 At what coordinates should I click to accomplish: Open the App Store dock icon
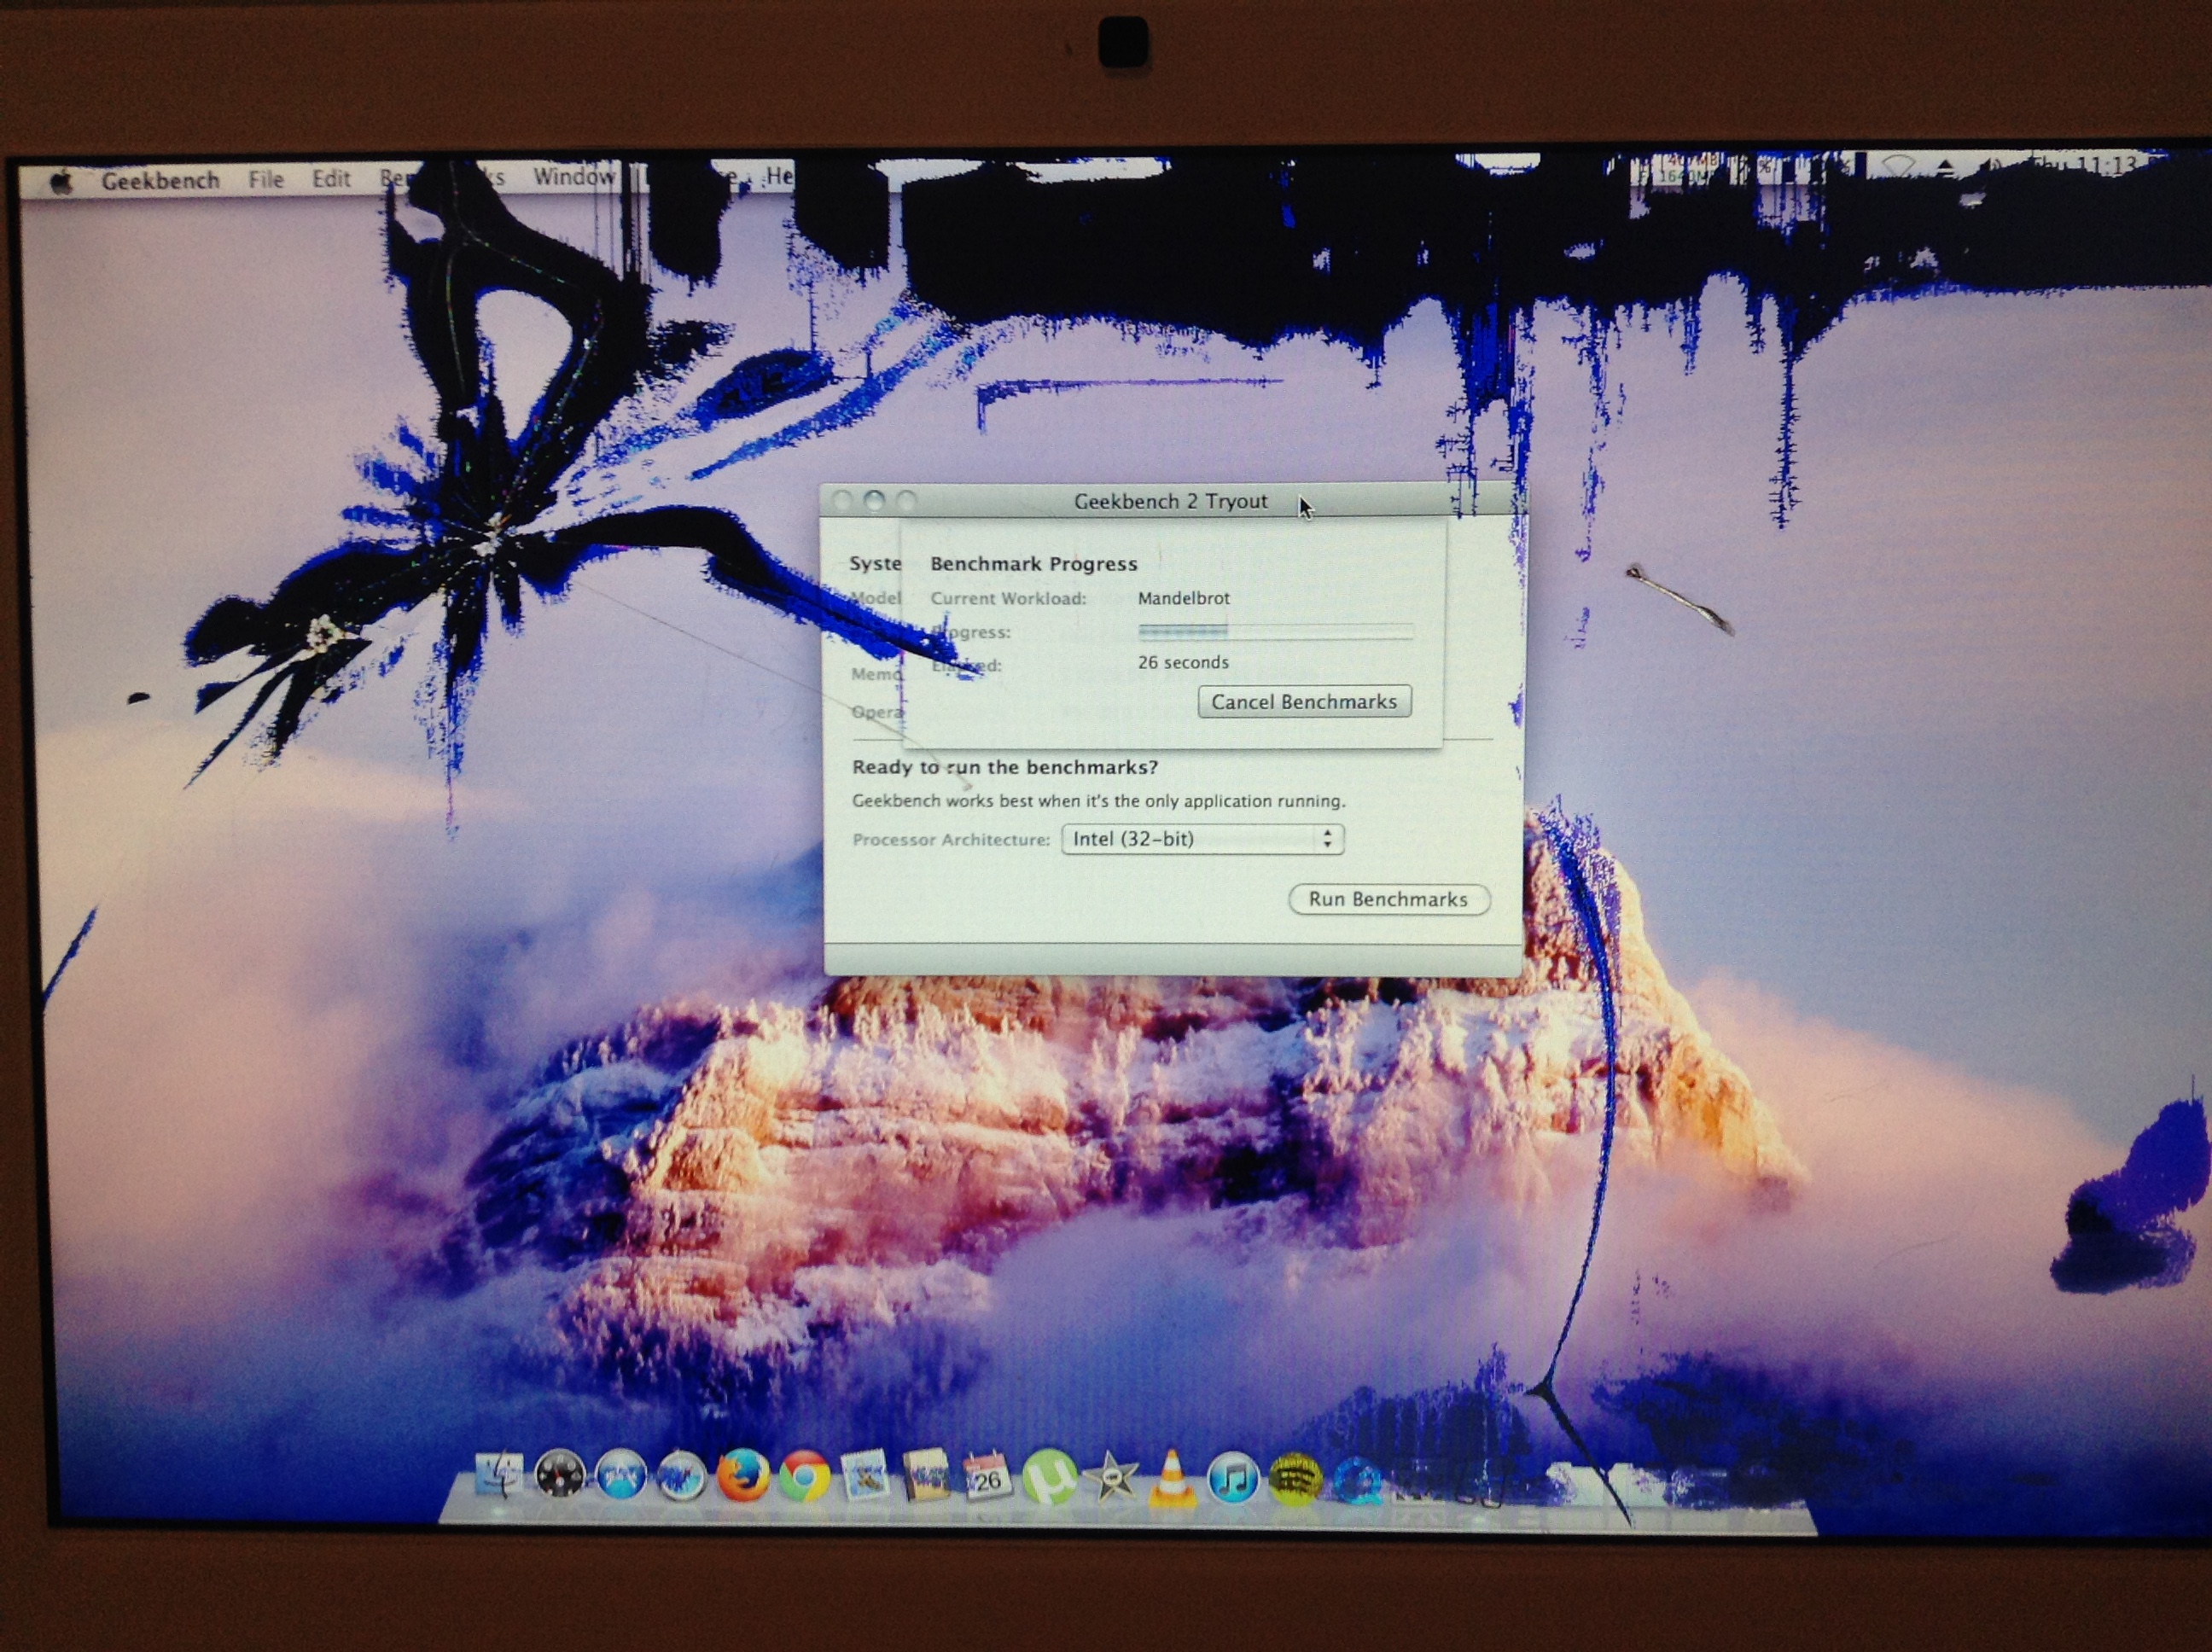coord(621,1476)
